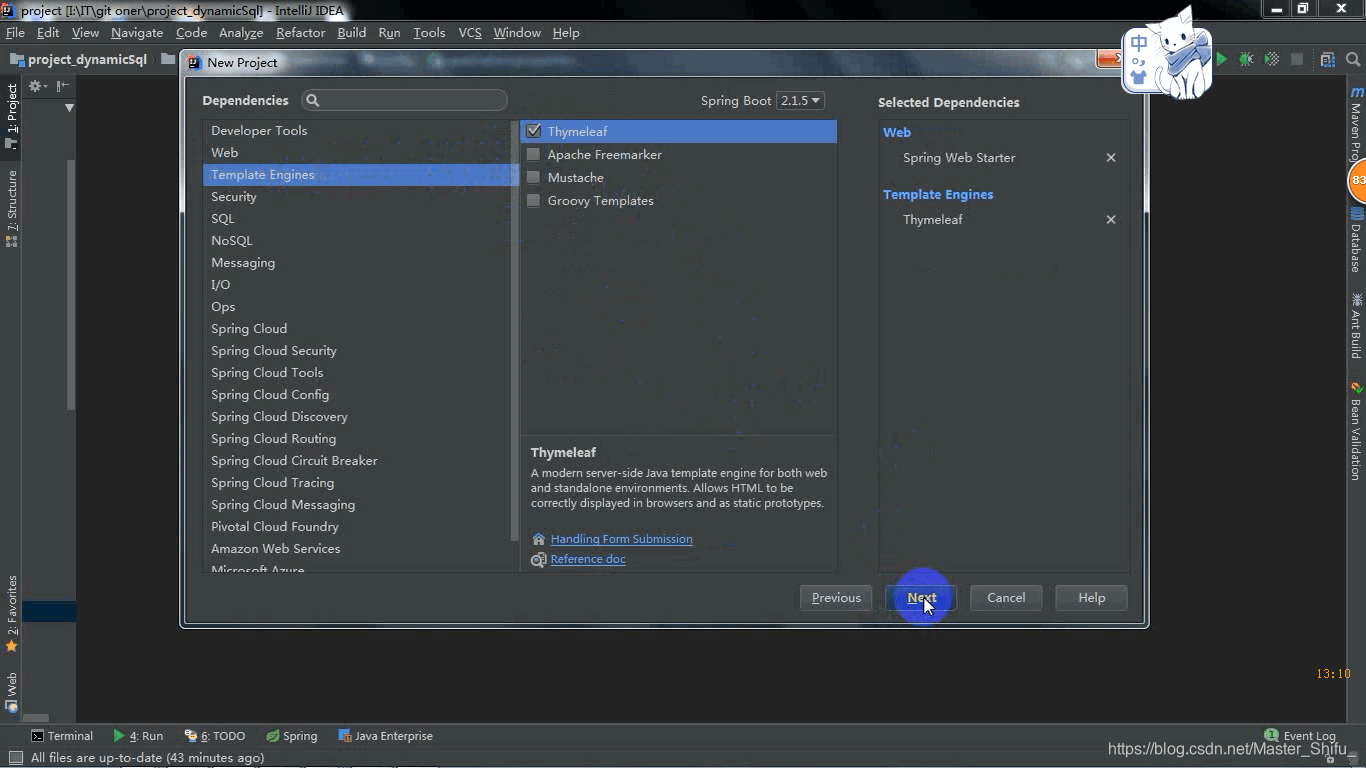Open the Event Log
Image resolution: width=1366 pixels, height=768 pixels.
(x=1300, y=735)
